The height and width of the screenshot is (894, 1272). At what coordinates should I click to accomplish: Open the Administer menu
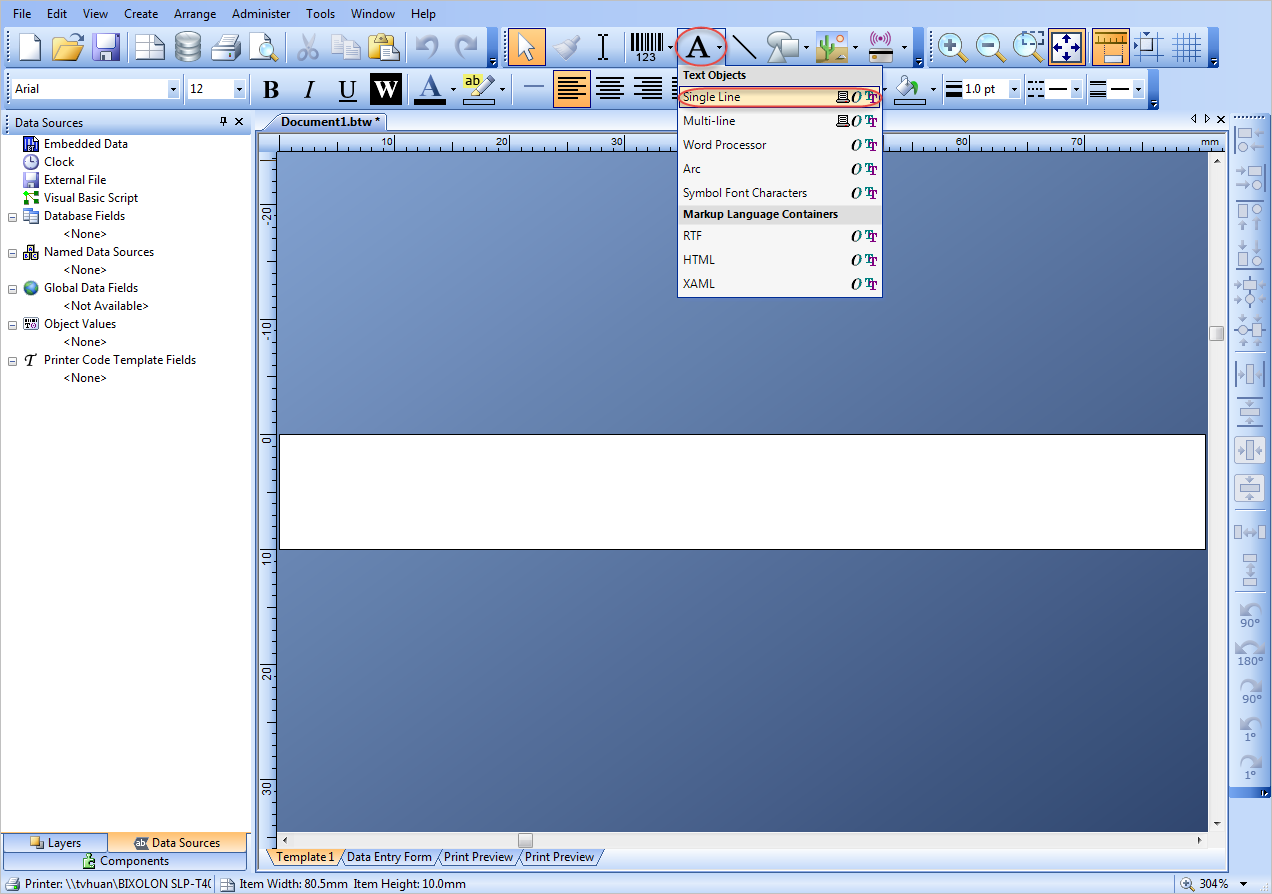tap(261, 14)
